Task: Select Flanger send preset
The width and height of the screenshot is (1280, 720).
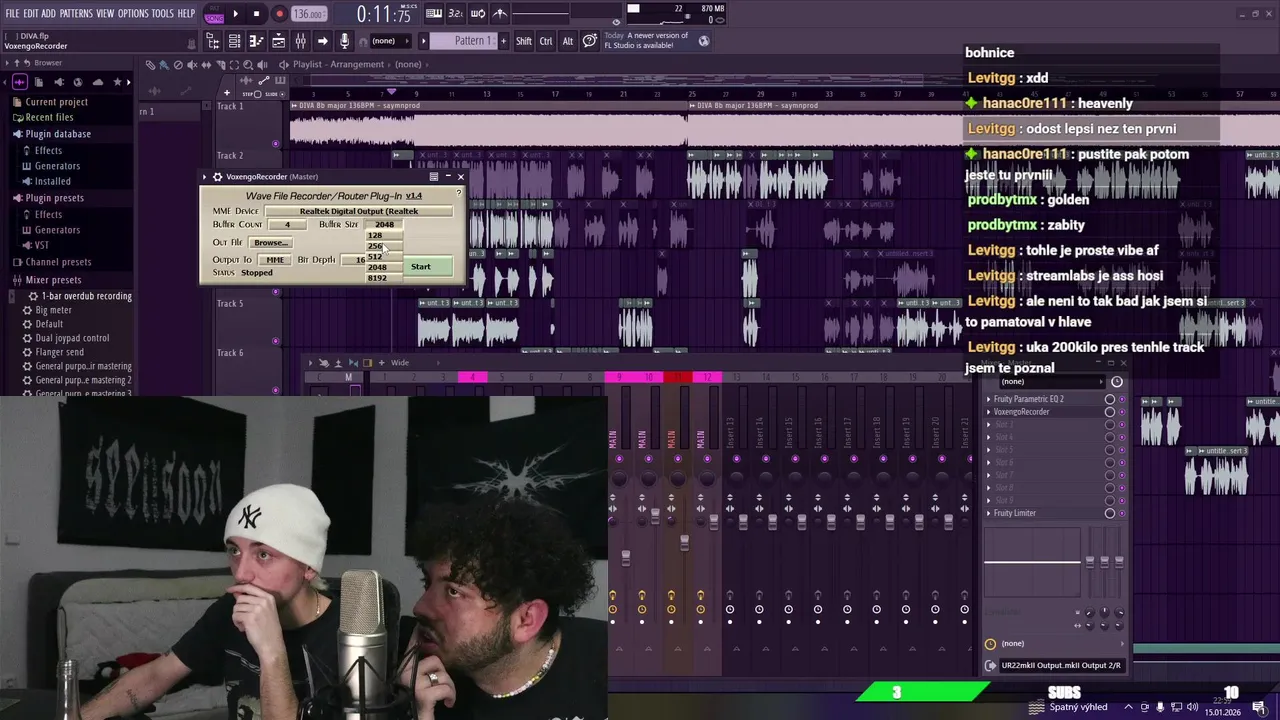Action: click(x=59, y=352)
